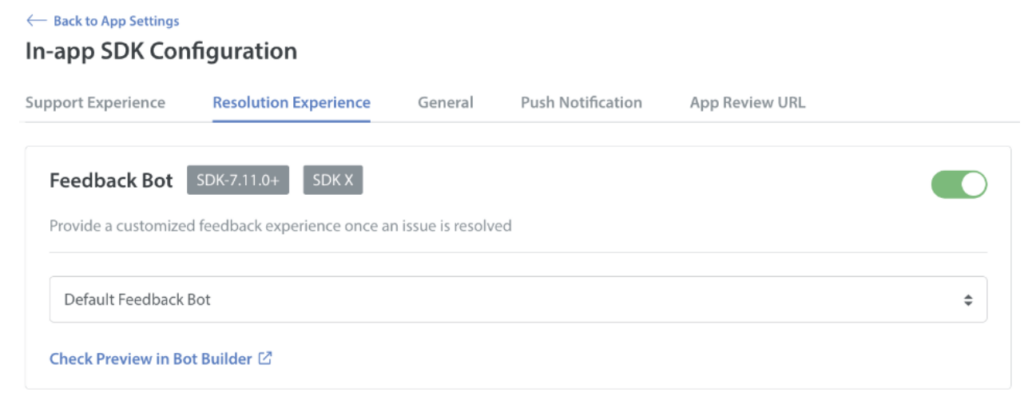Switch to the Support Experience tab
The width and height of the screenshot is (1024, 396).
pyautogui.click(x=95, y=103)
